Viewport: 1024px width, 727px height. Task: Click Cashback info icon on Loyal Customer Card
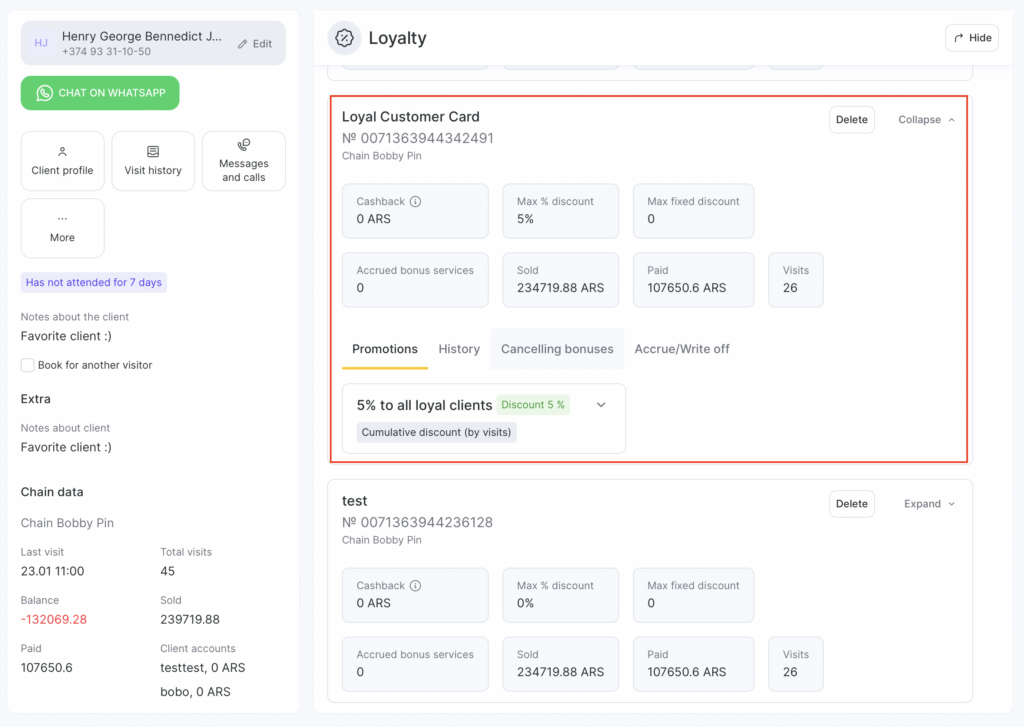[x=415, y=201]
